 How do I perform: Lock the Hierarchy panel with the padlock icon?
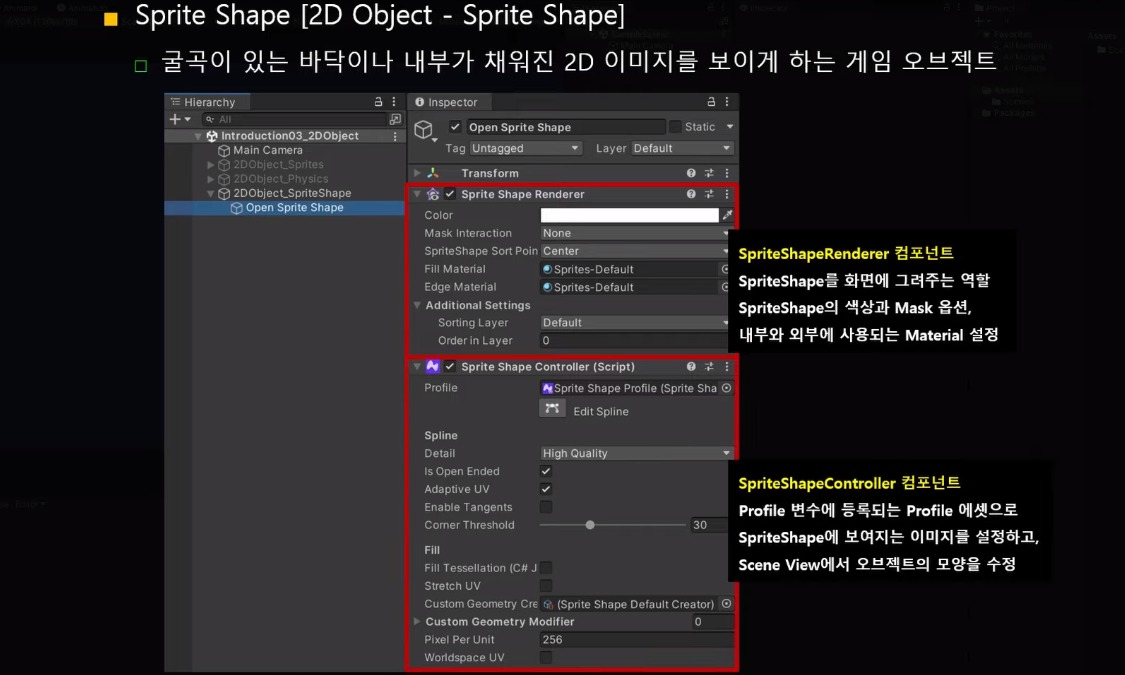(x=378, y=102)
